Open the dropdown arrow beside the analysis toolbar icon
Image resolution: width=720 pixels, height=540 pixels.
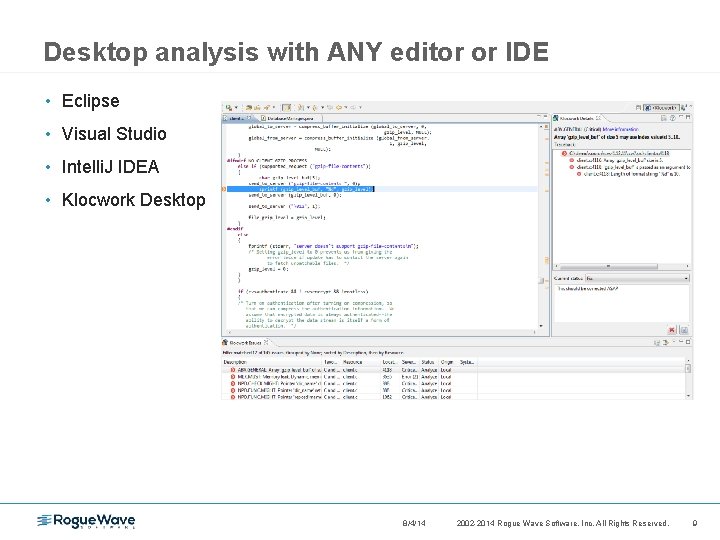(x=236, y=107)
